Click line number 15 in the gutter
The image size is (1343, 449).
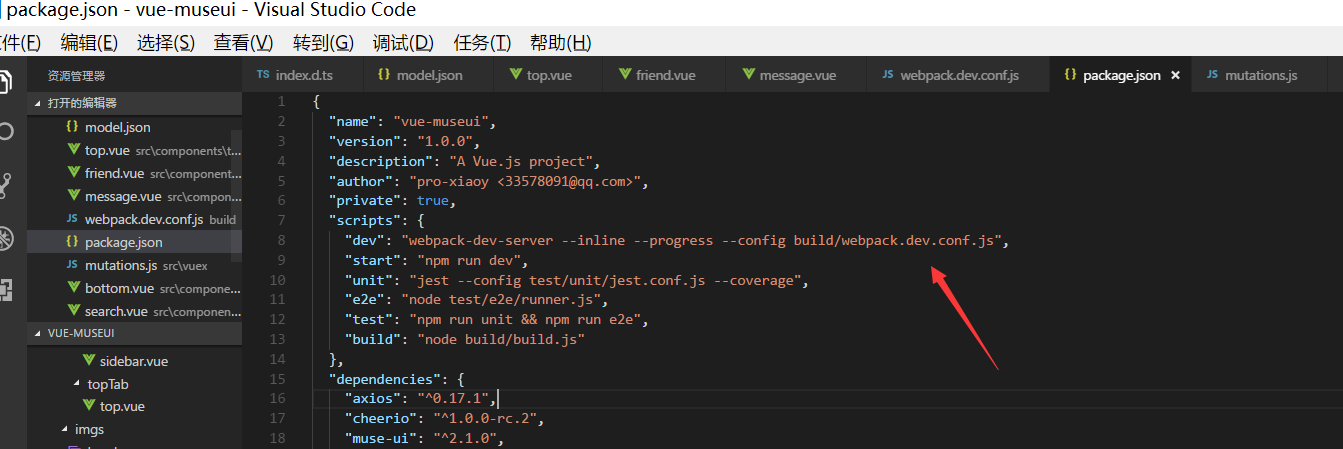click(278, 379)
